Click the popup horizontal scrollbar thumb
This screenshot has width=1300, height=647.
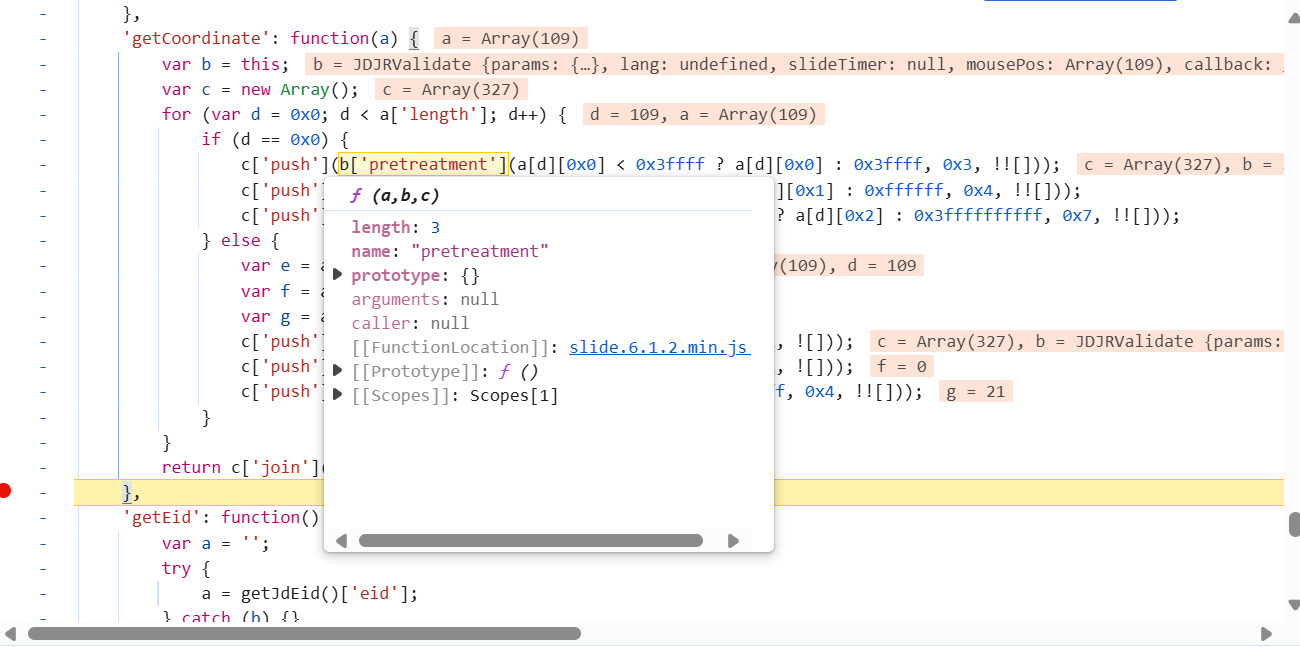[530, 541]
